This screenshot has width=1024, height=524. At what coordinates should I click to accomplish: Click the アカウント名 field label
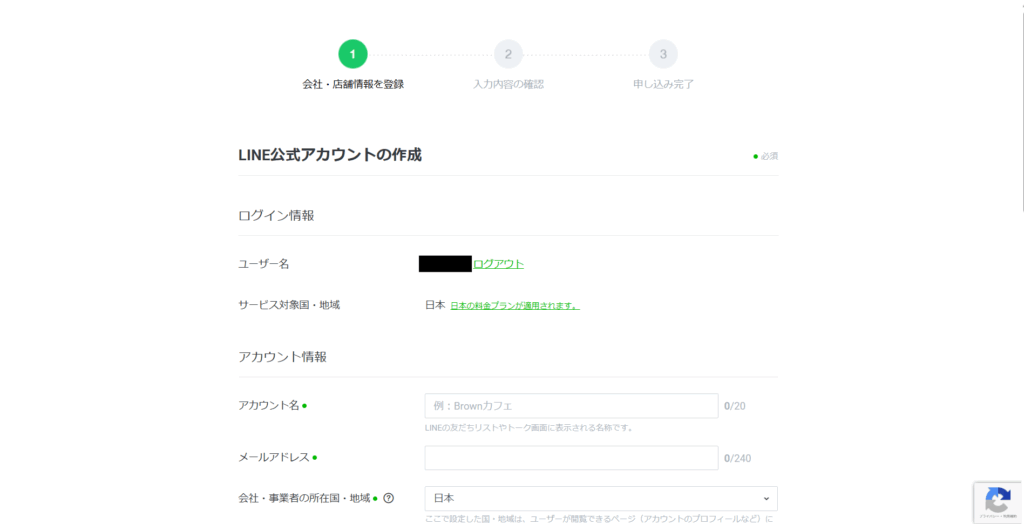pos(268,405)
